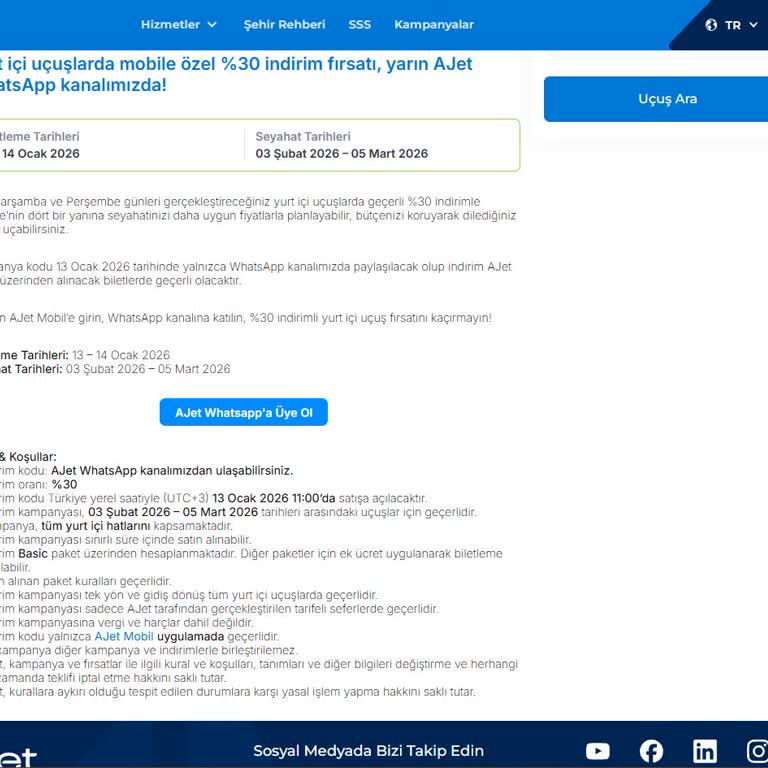Click the bold 13 Ocak 2026 11:00'da text

[274, 498]
